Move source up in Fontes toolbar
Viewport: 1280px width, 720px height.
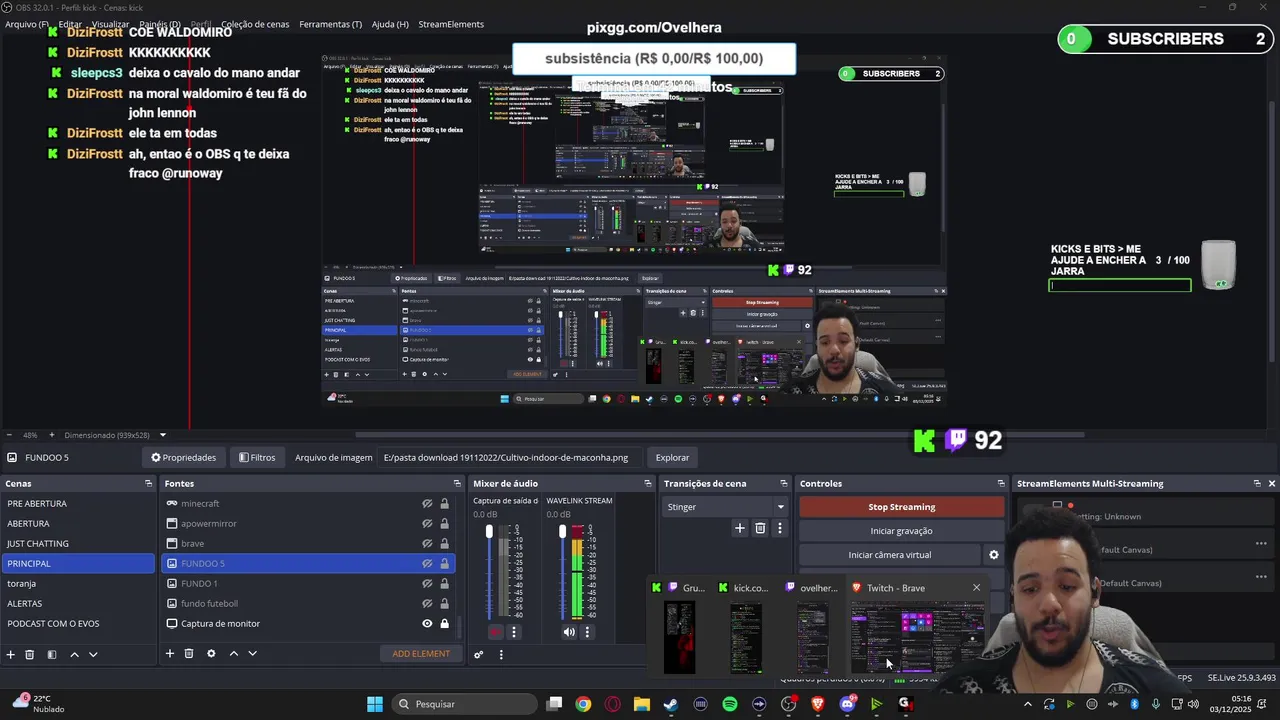234,654
